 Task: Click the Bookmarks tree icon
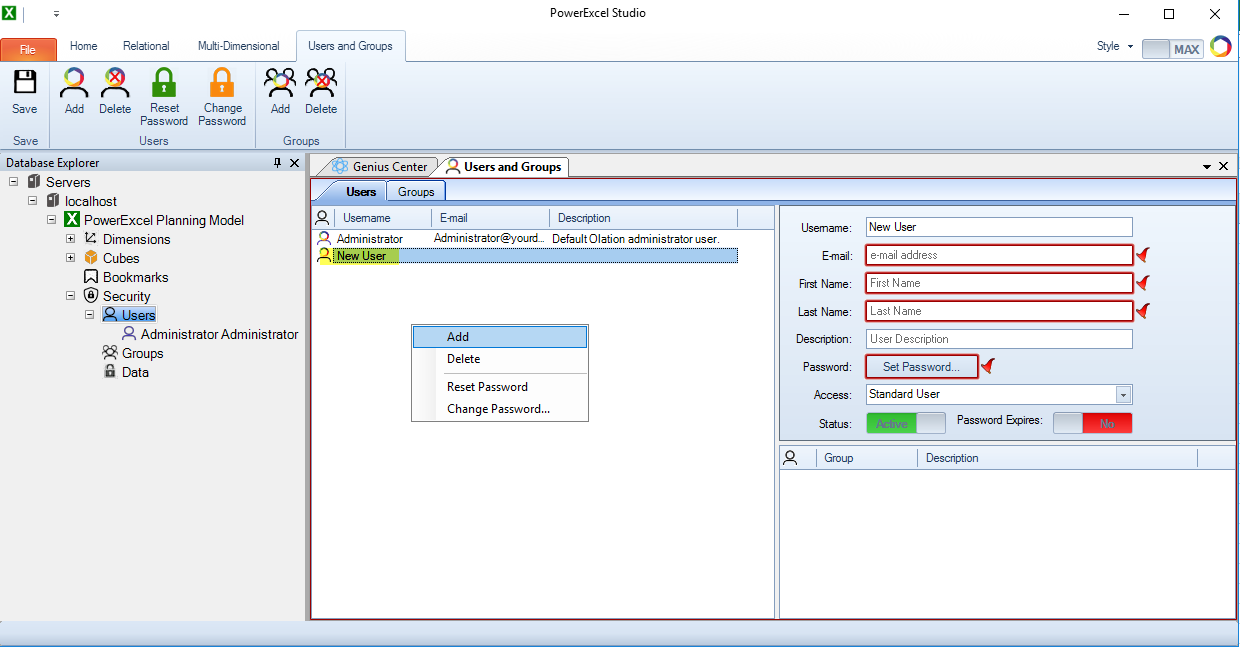pos(91,277)
